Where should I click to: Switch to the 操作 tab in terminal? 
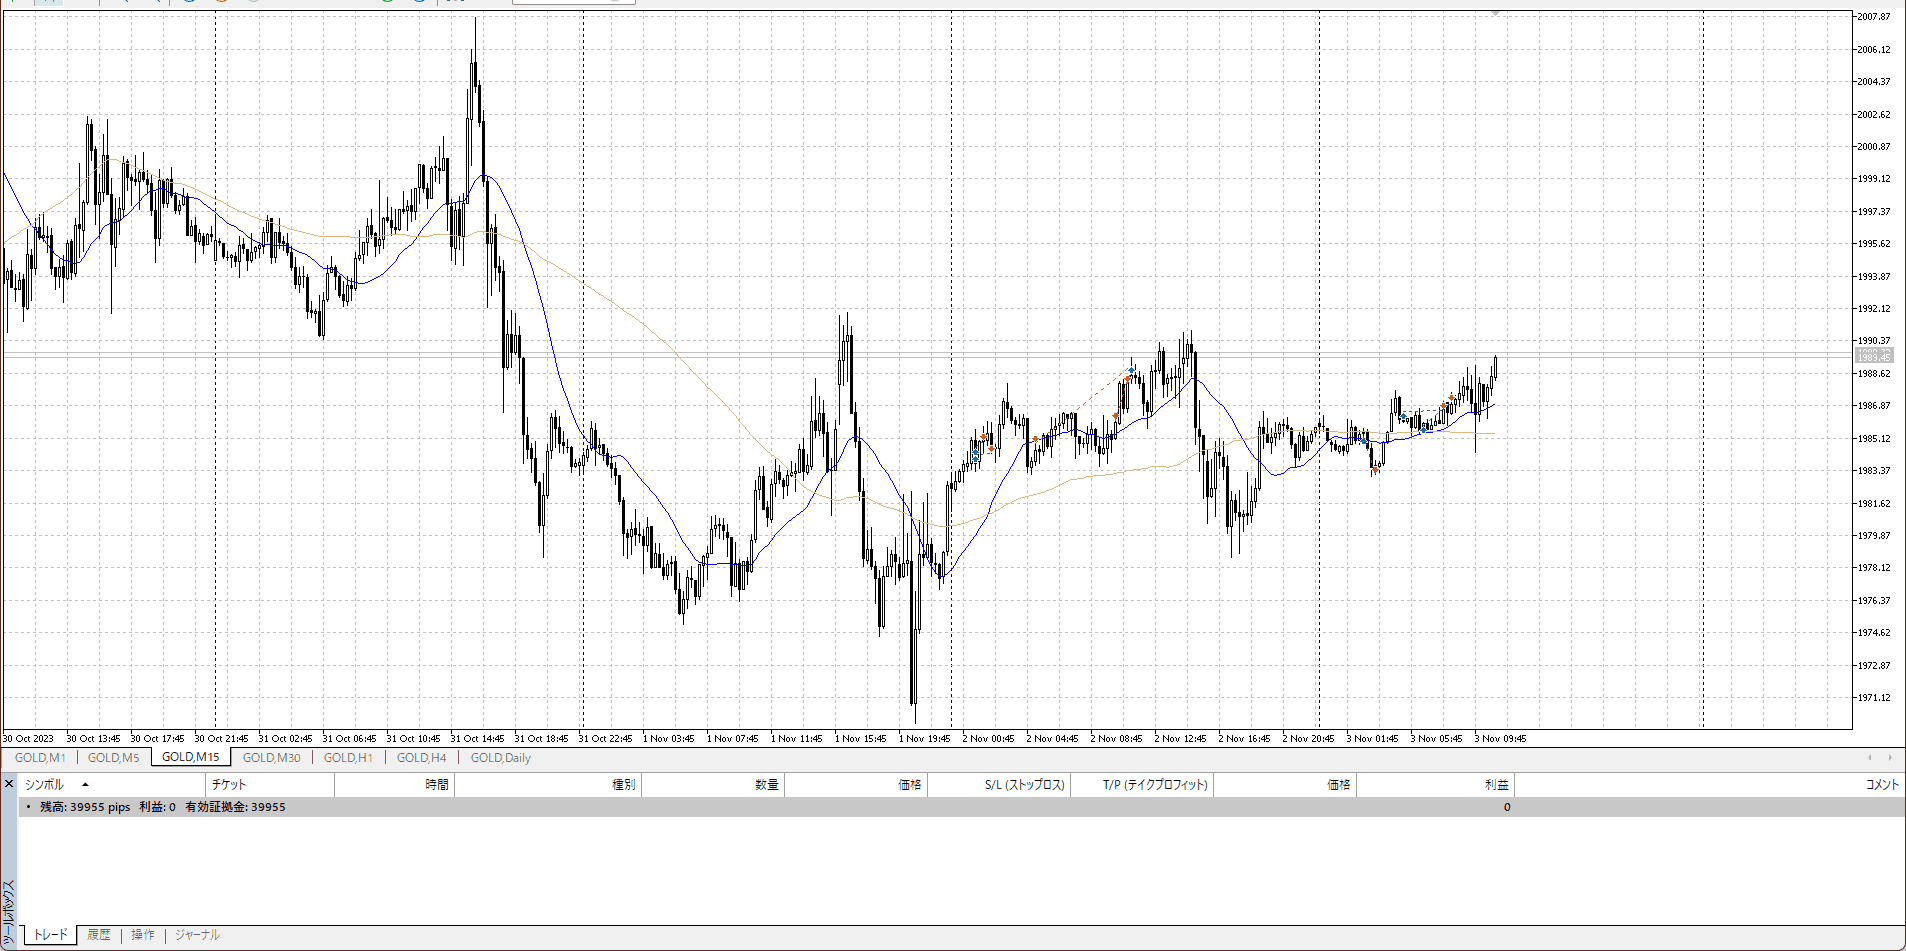coord(143,935)
